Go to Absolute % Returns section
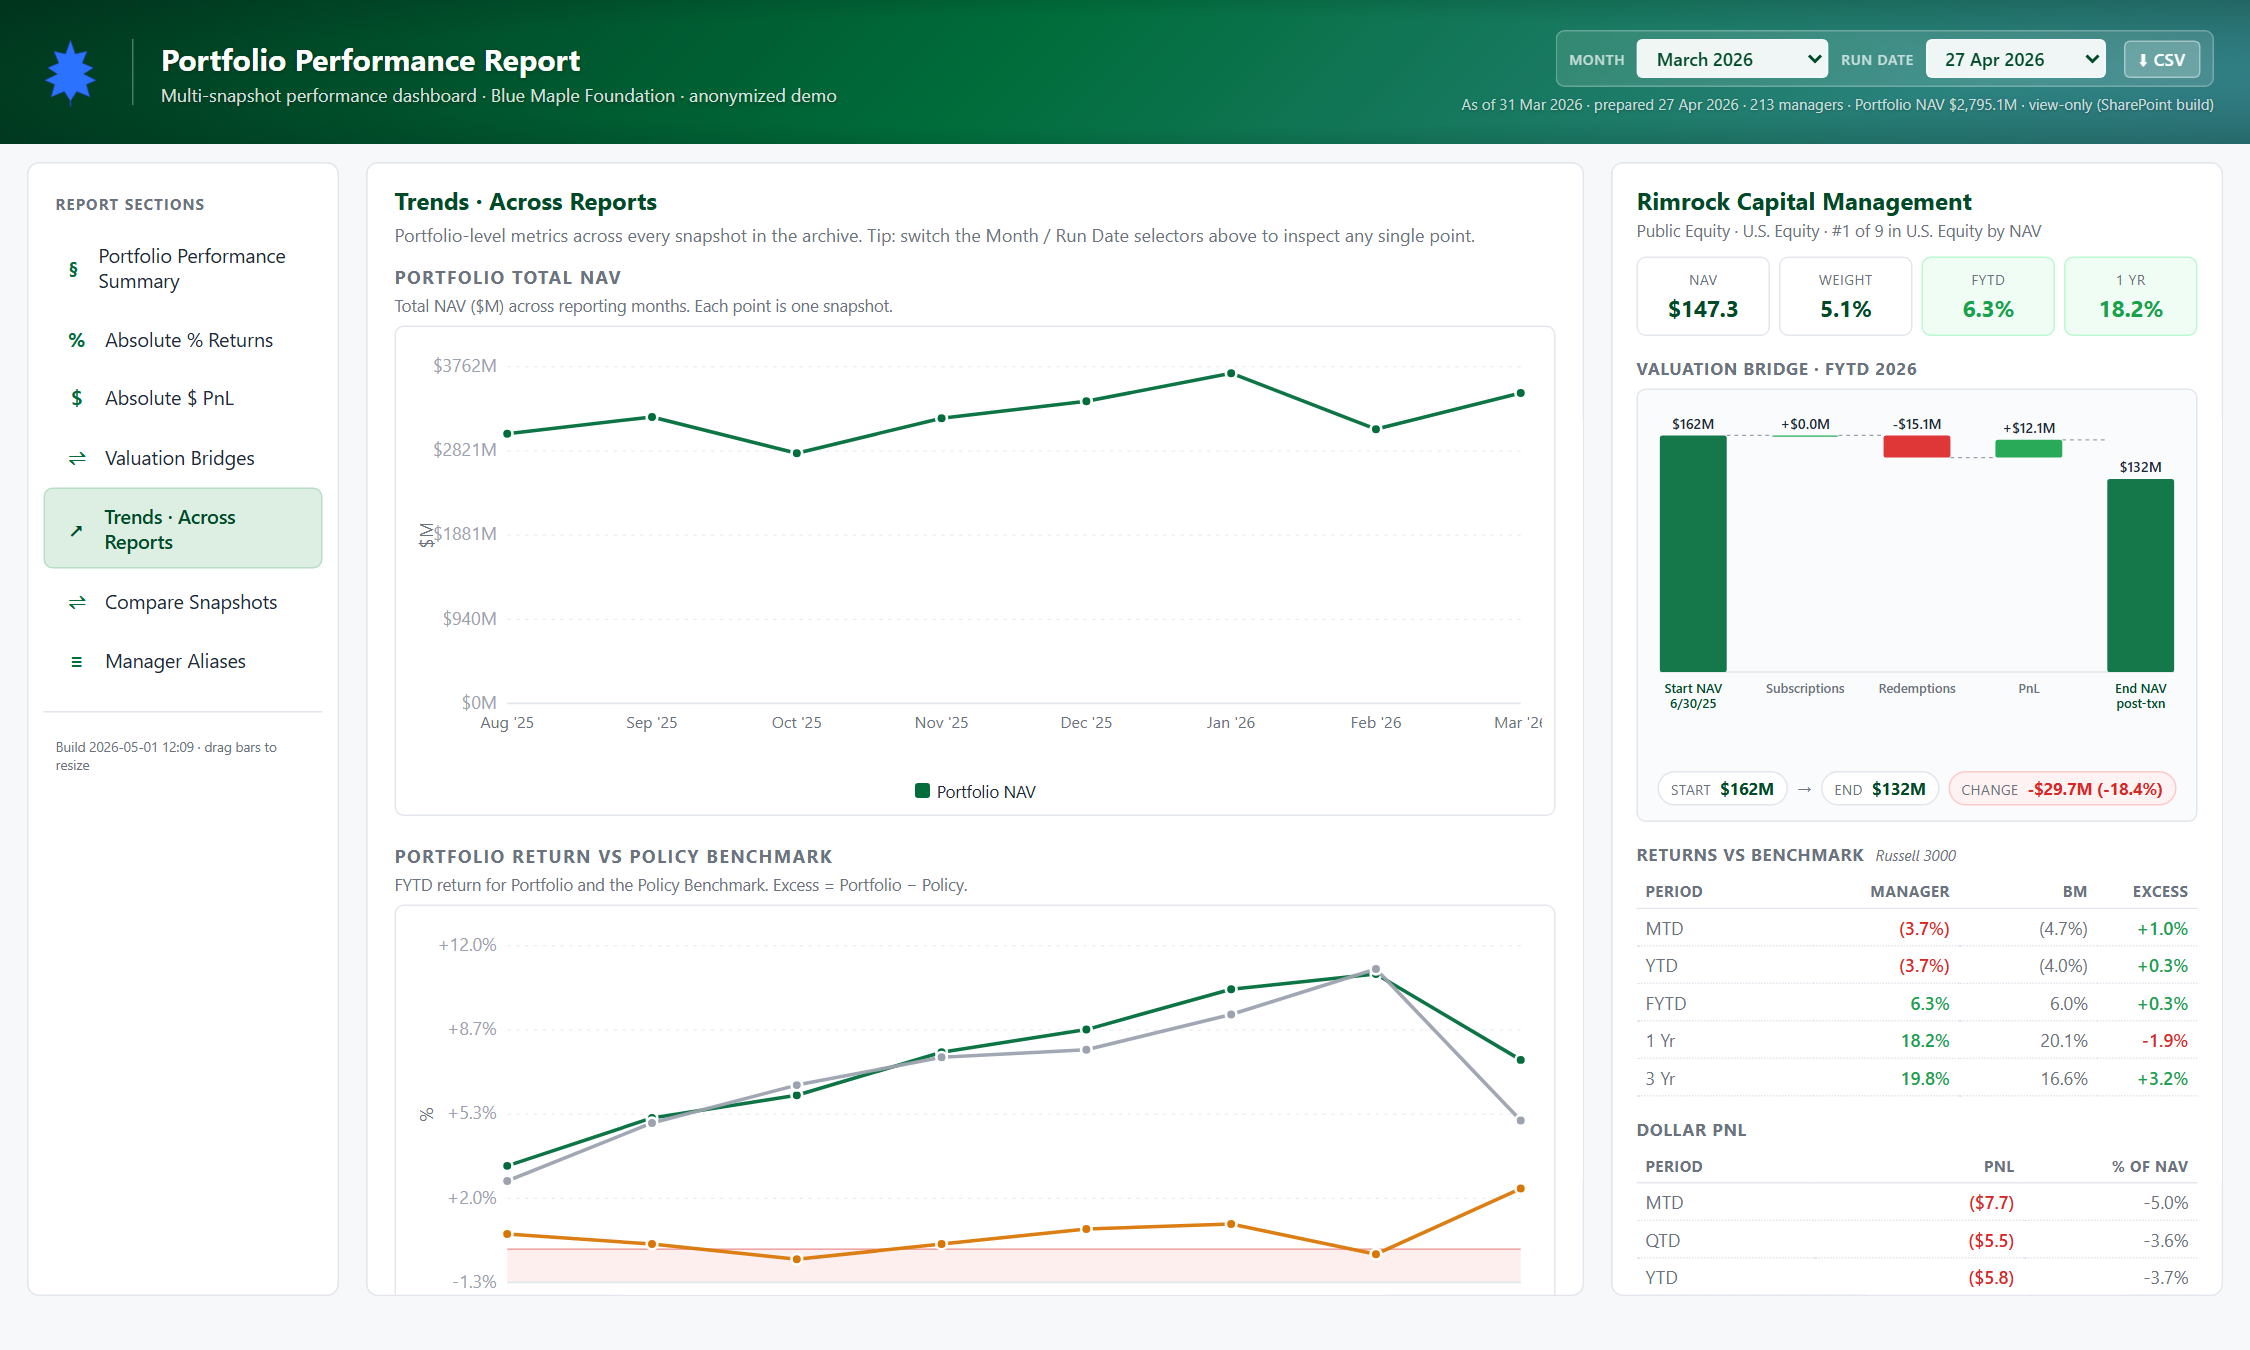 tap(183, 340)
